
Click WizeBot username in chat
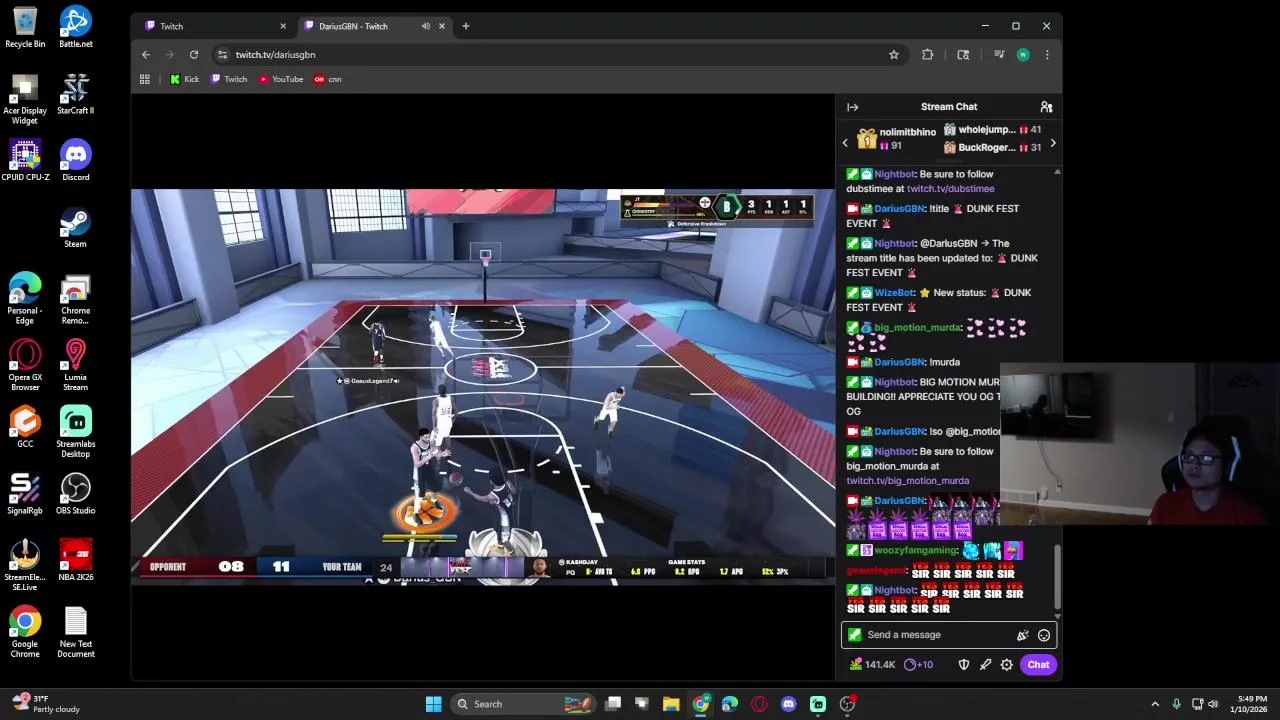[x=894, y=293]
